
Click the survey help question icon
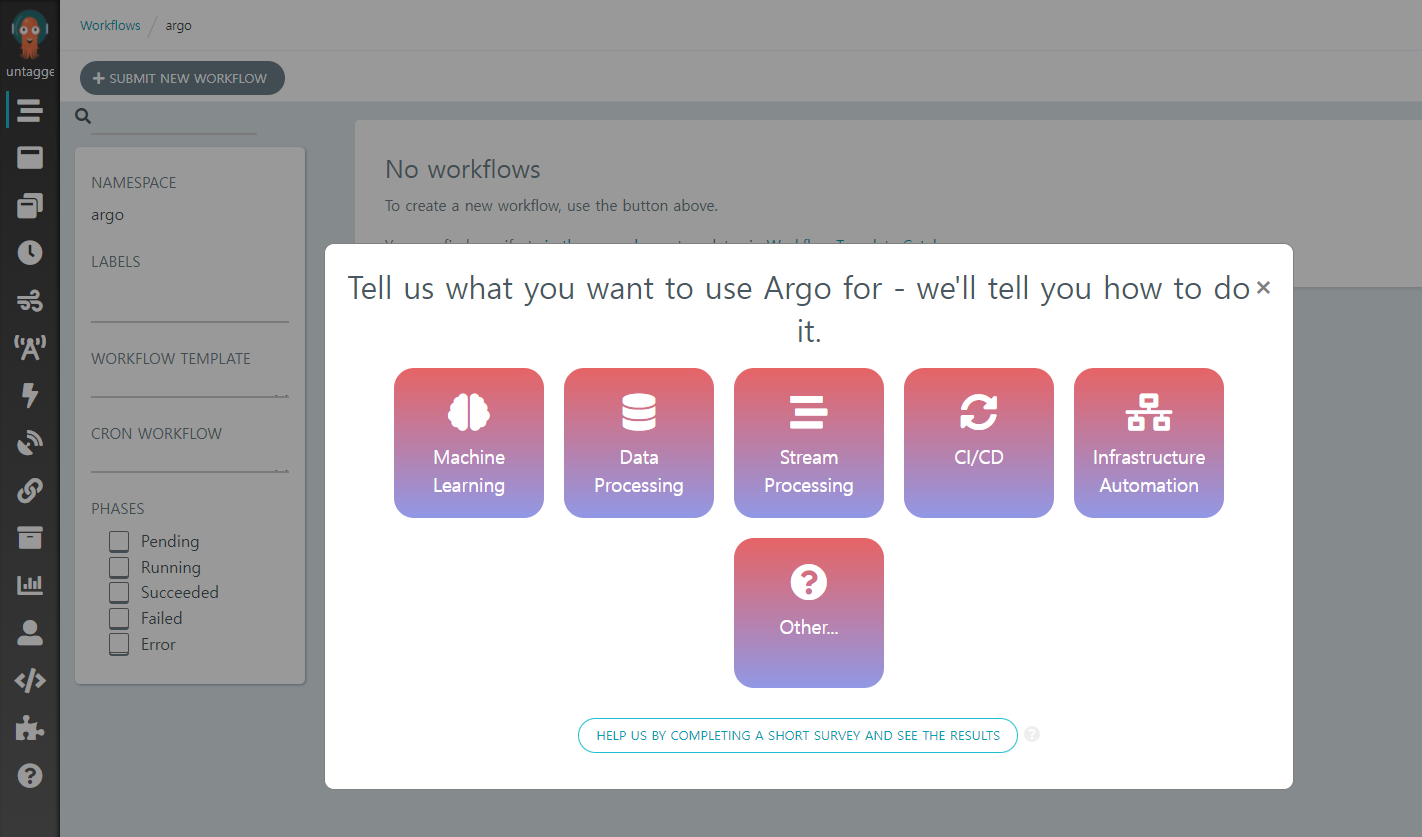(1032, 734)
